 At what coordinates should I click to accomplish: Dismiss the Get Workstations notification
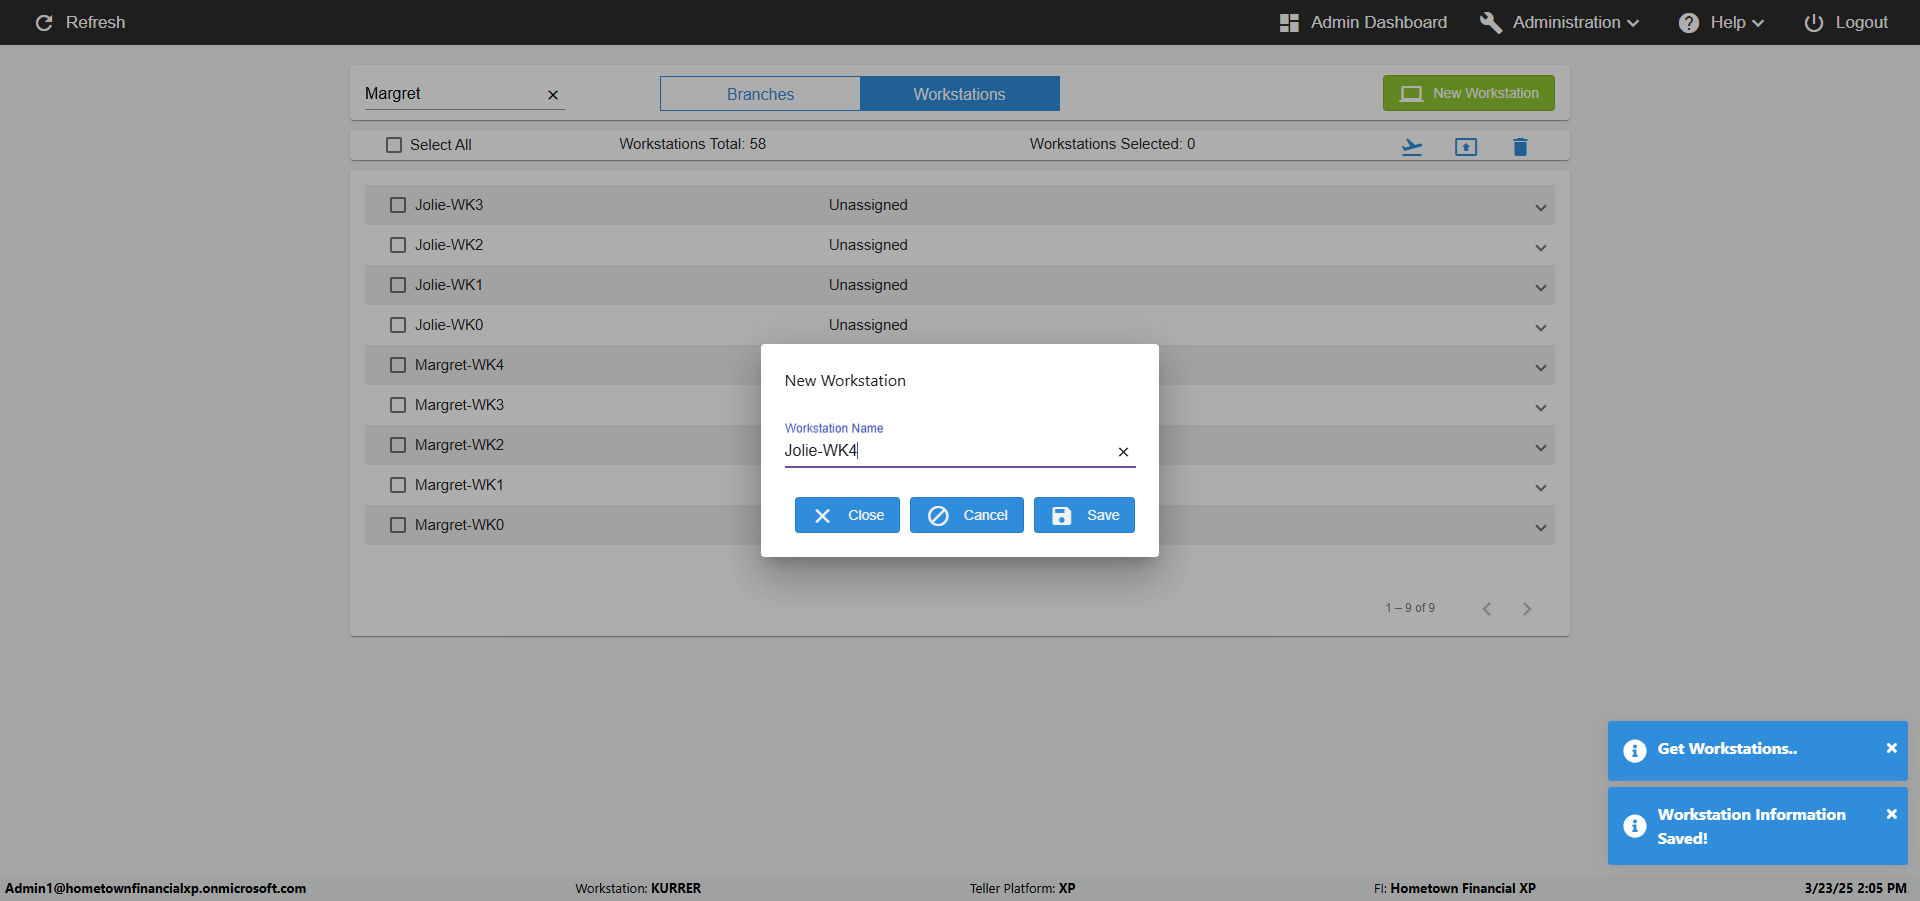(x=1891, y=748)
